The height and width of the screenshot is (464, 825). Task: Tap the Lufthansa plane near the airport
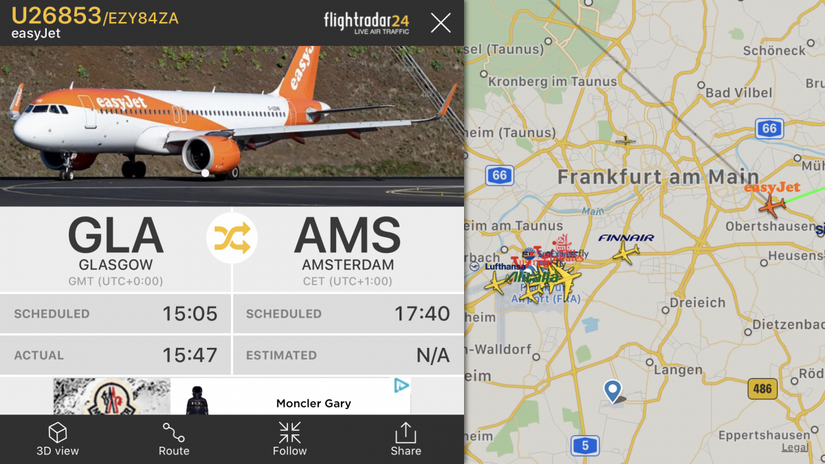tap(496, 284)
